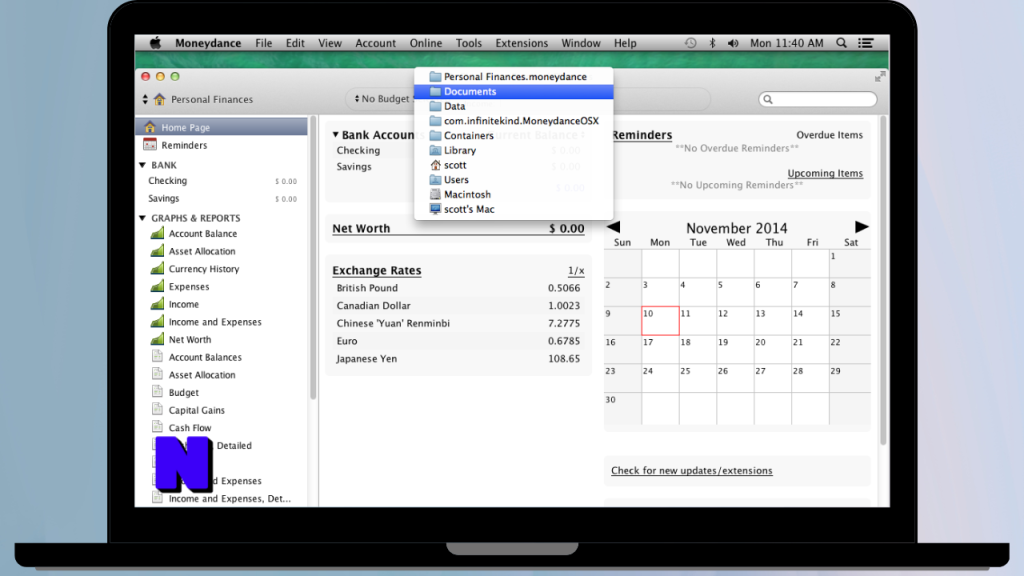The width and height of the screenshot is (1024, 576).
Task: Select November 22 in the calendar
Action: (850, 349)
